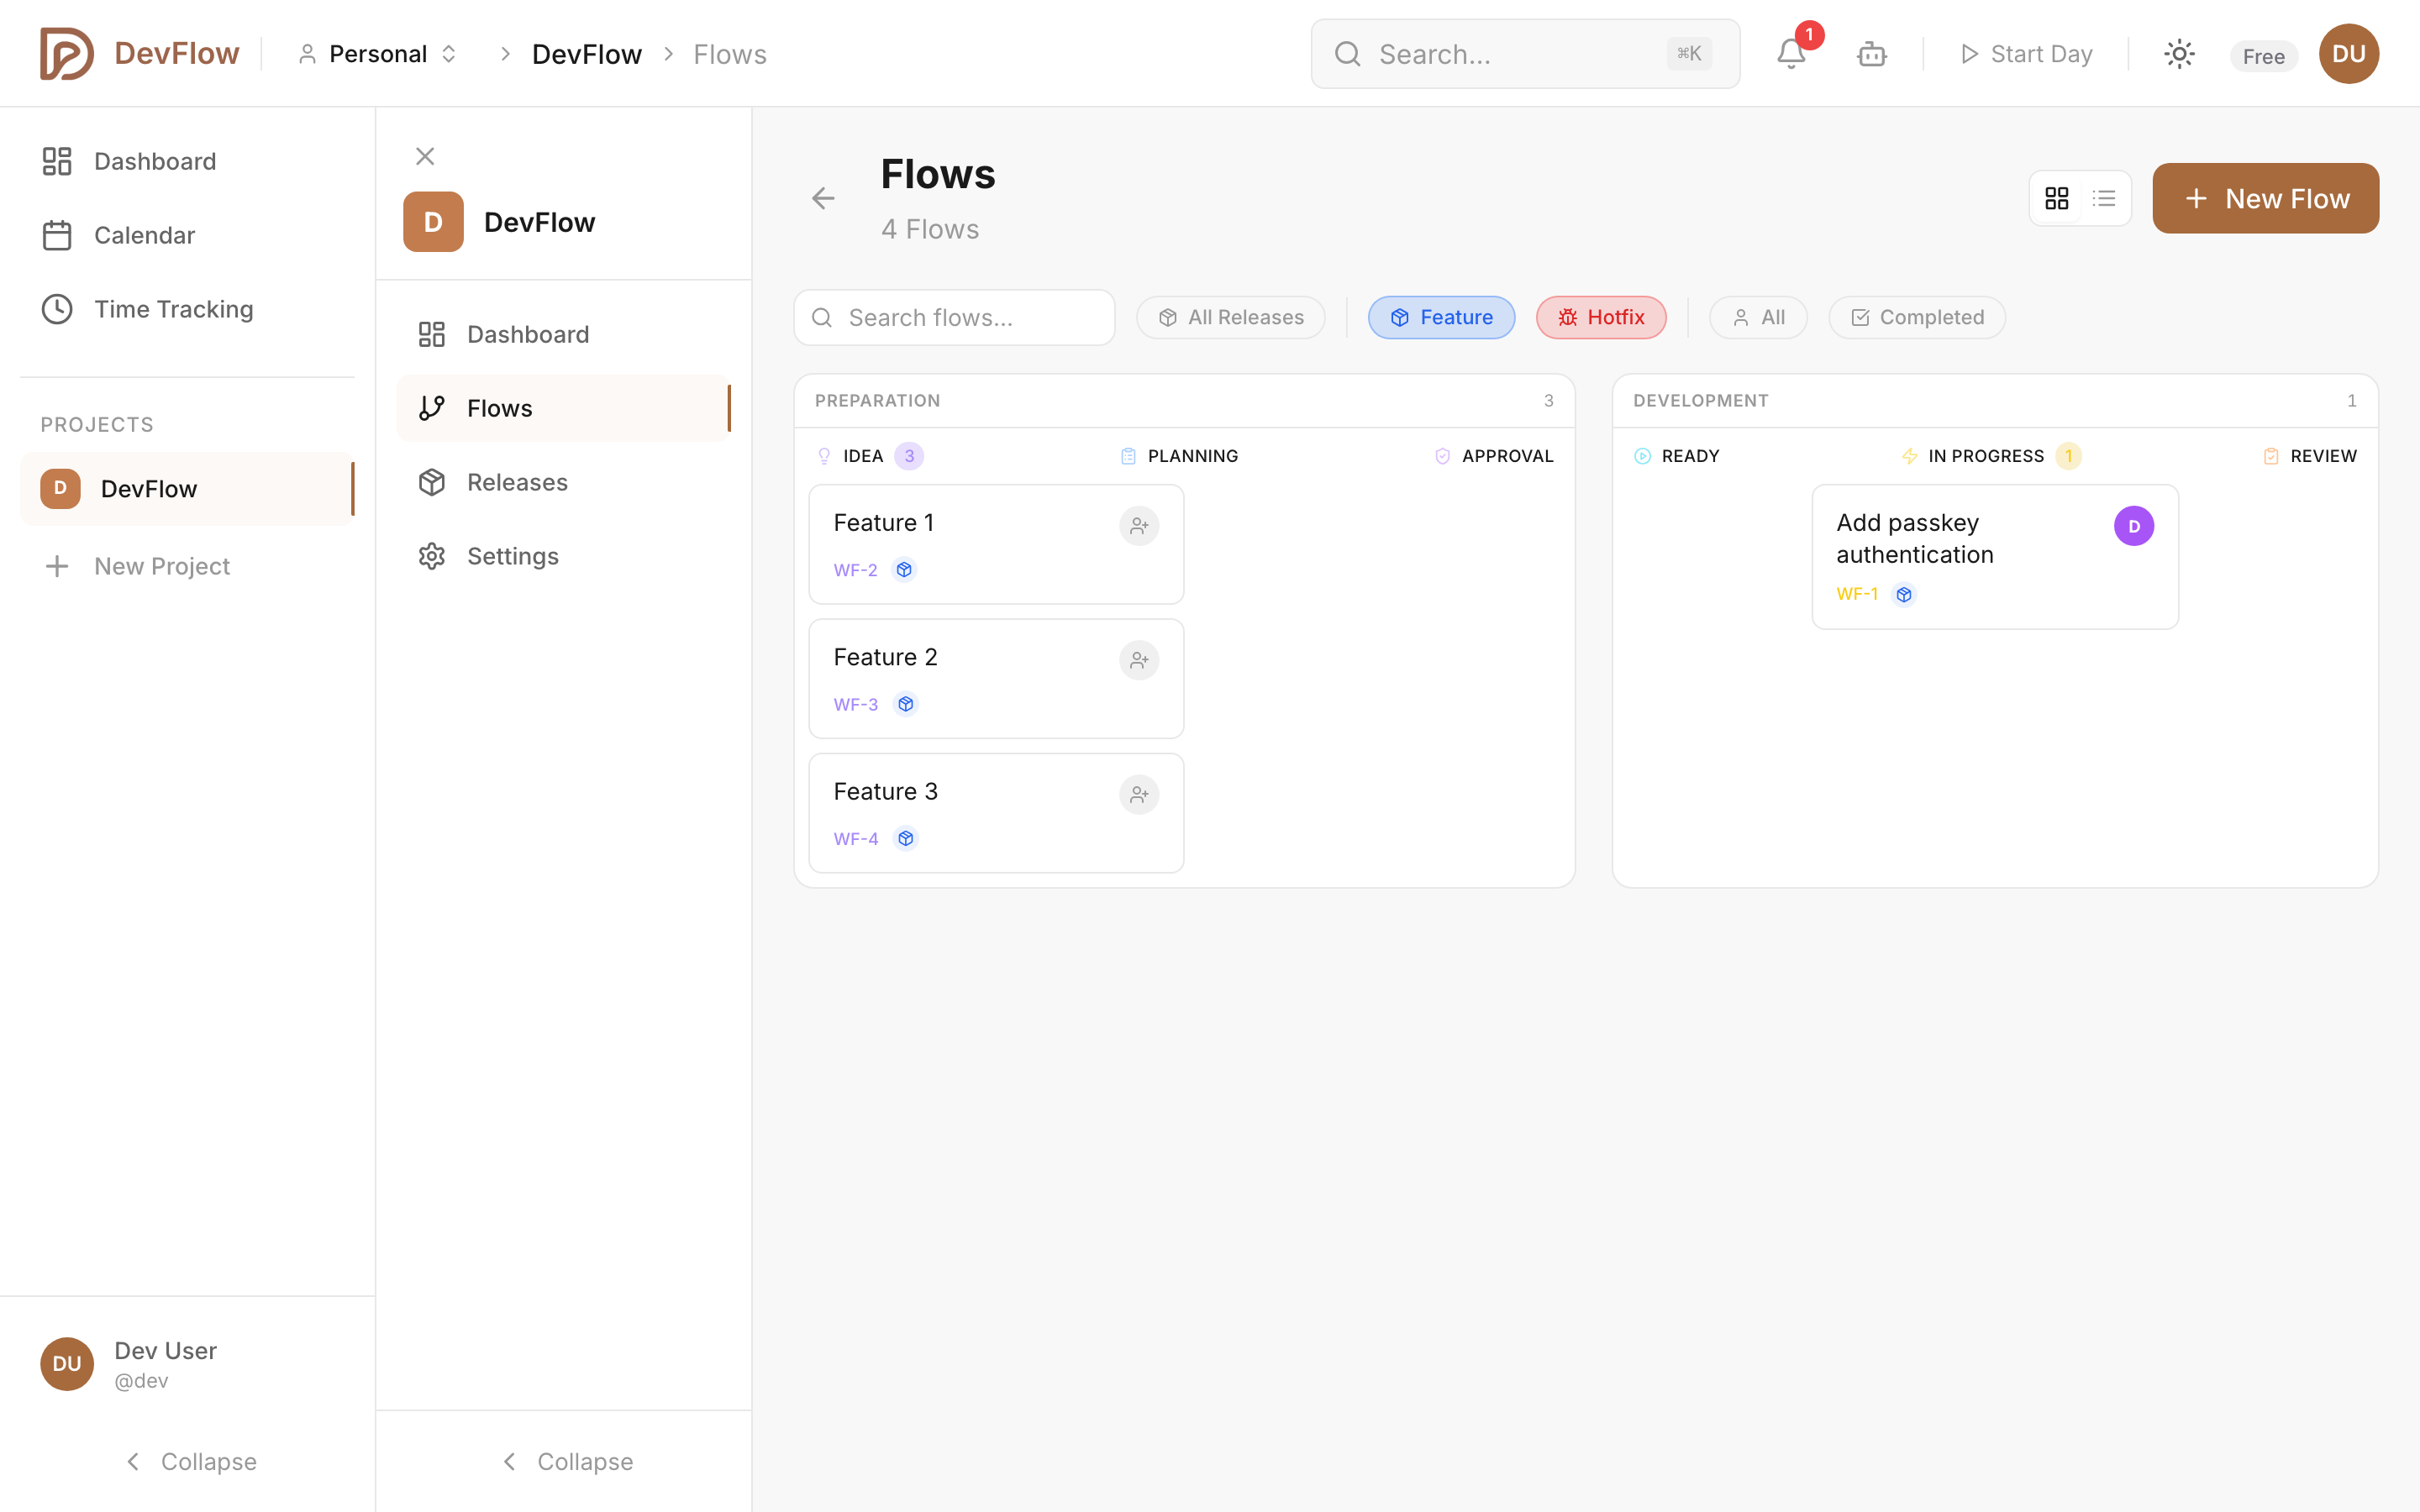Click the assign member icon on Feature 1
The width and height of the screenshot is (2420, 1512).
(x=1139, y=525)
